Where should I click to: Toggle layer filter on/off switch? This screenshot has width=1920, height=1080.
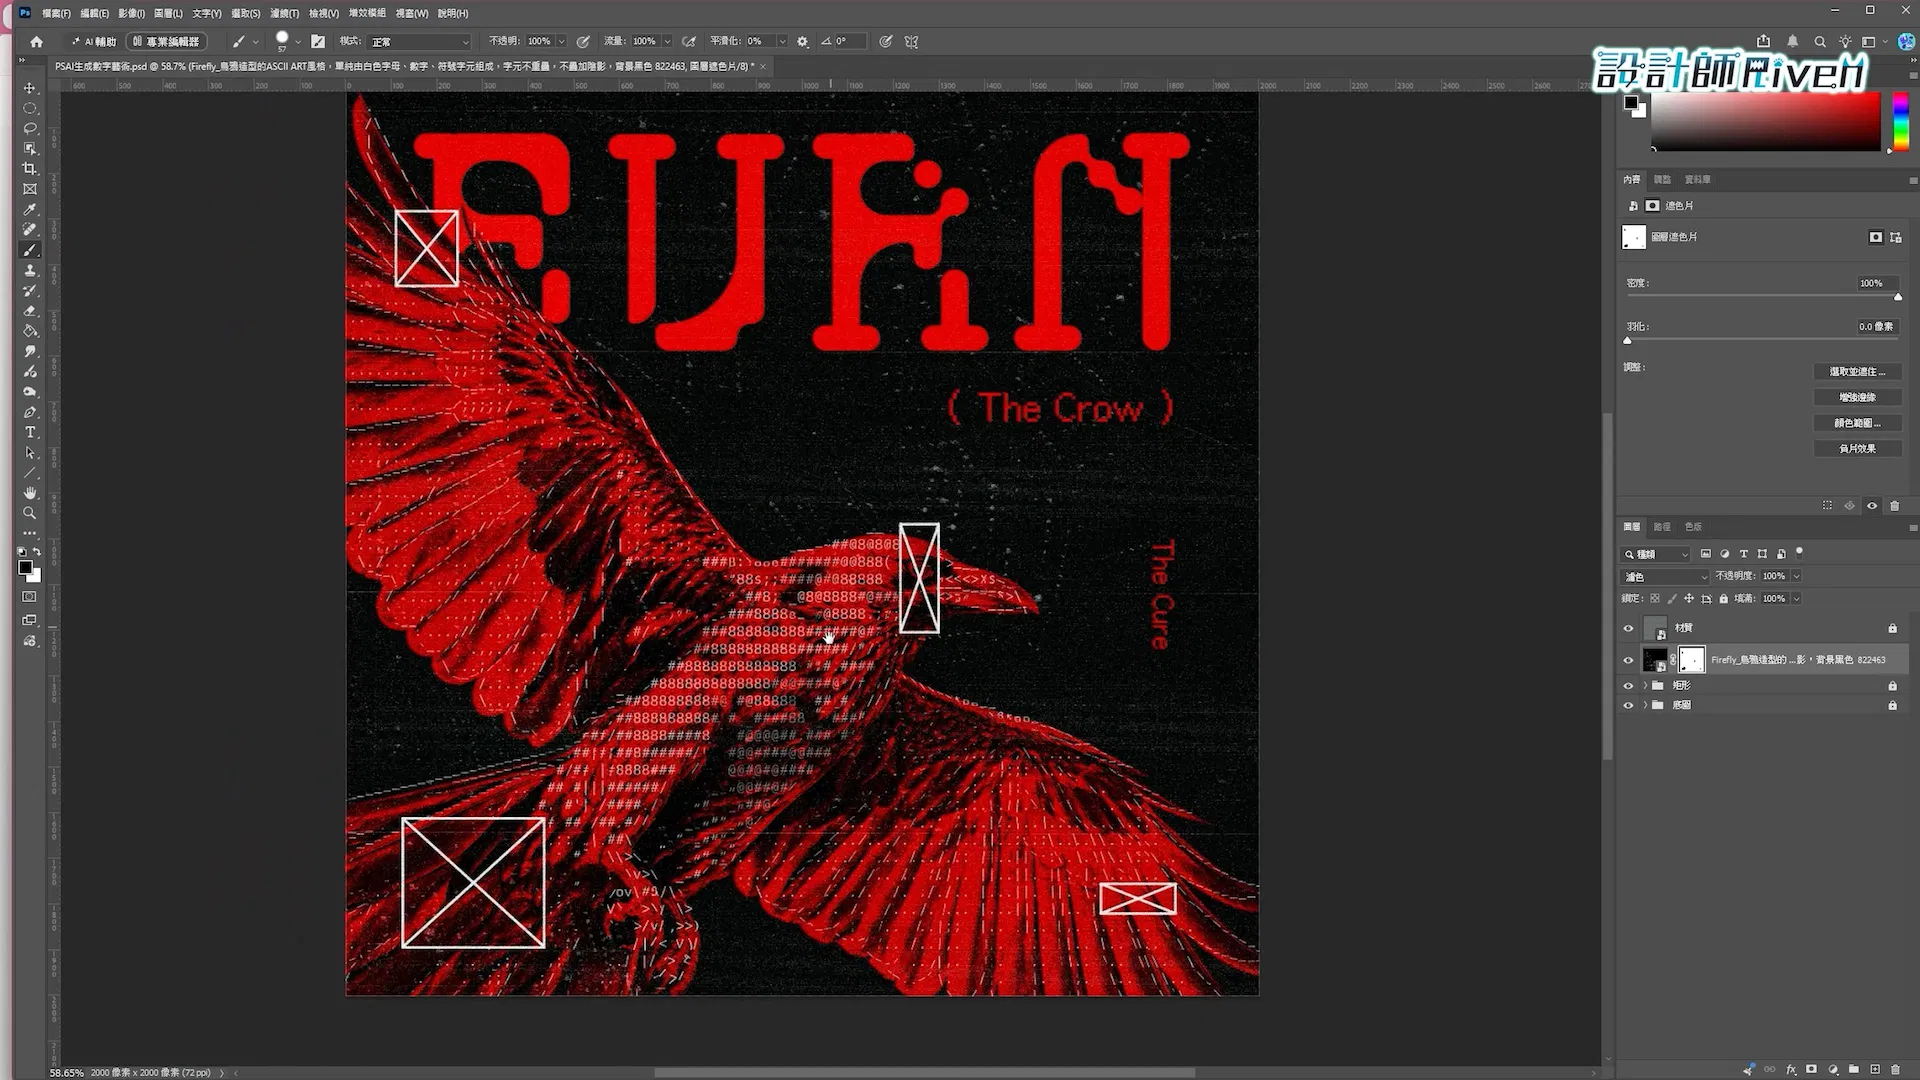[x=1799, y=552]
